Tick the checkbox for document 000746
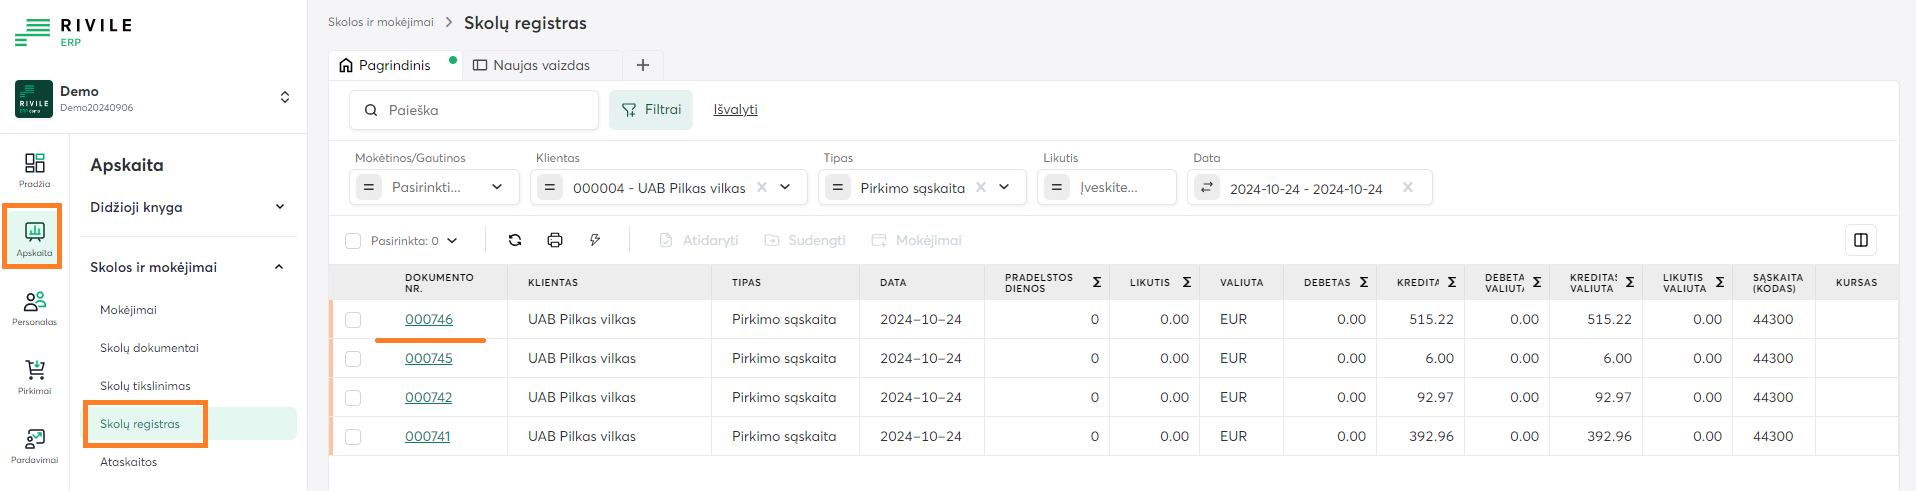This screenshot has height=491, width=1916. (353, 320)
